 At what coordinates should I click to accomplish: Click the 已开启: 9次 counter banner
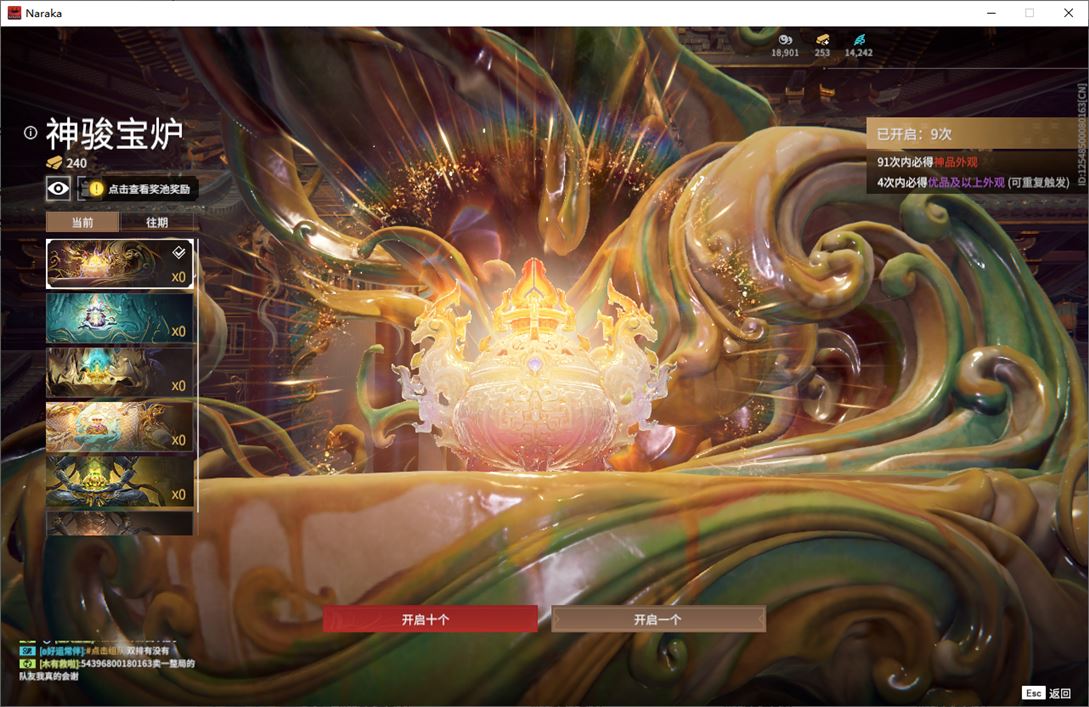(x=976, y=133)
